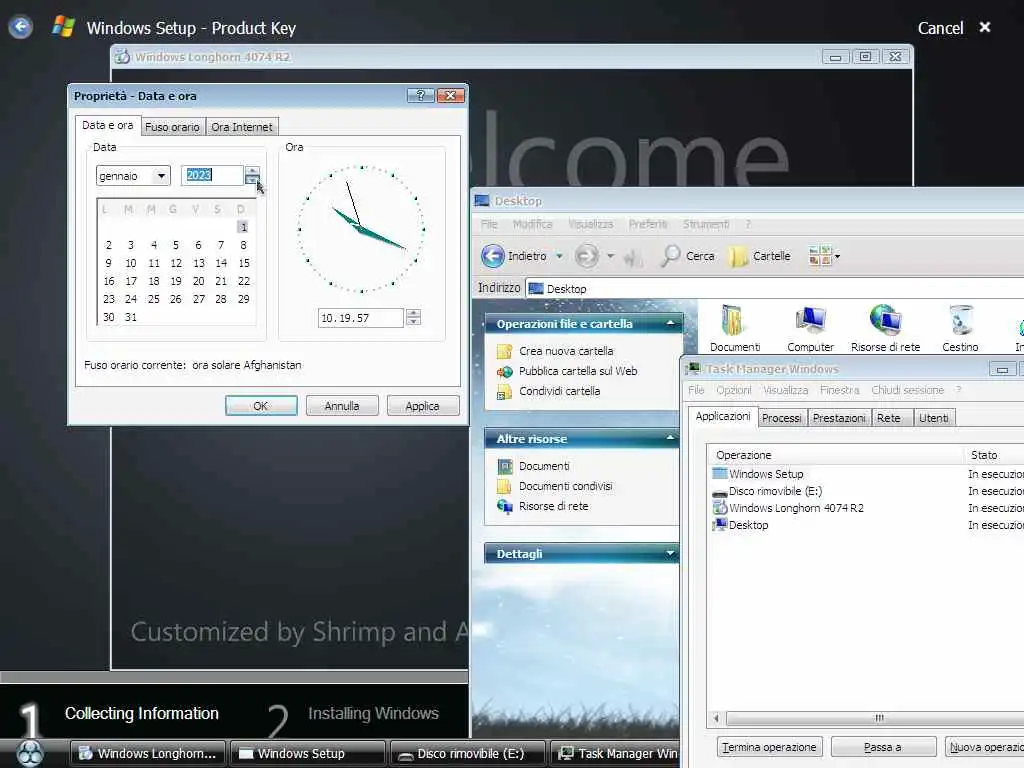Screen dimensions: 1024x768
Task: Increase the year with the up spinner
Action: coord(252,170)
